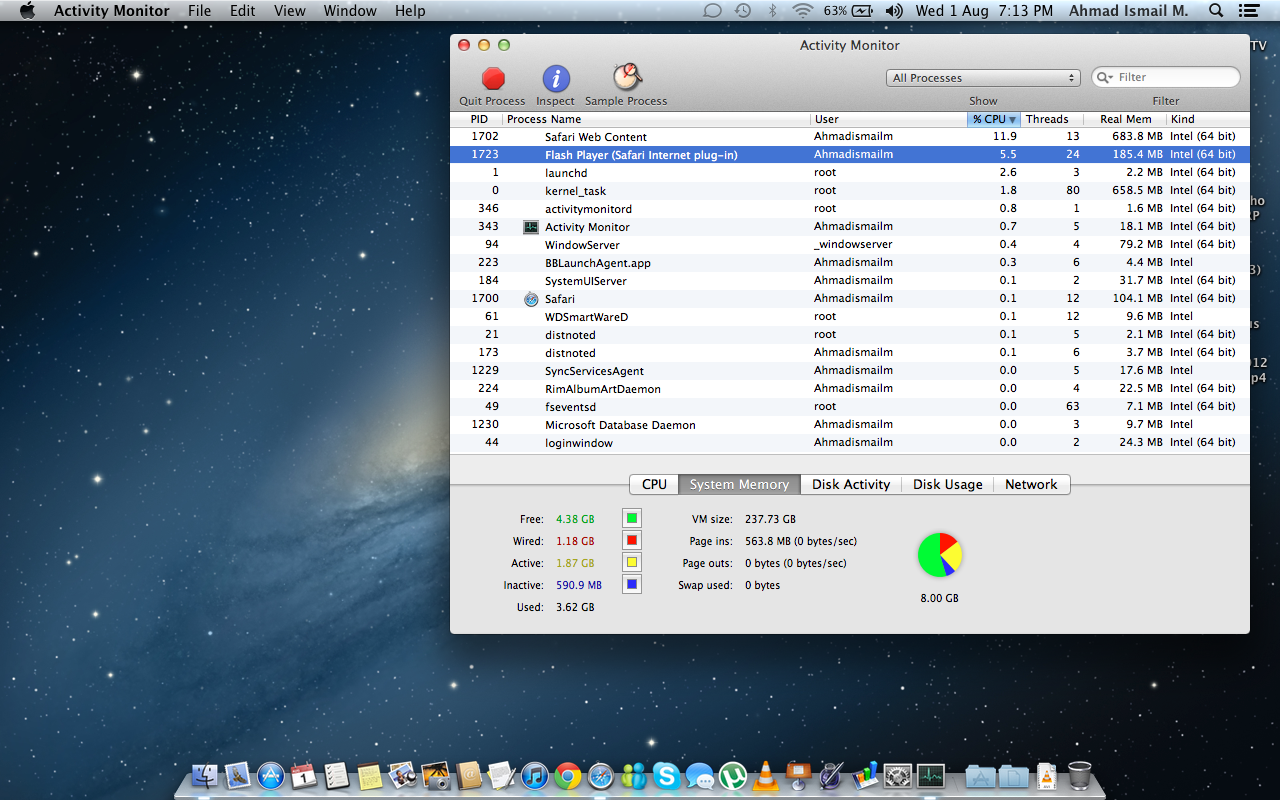Open Spotlight magnifier in the menu bar
This screenshot has height=800, width=1280.
click(1216, 11)
